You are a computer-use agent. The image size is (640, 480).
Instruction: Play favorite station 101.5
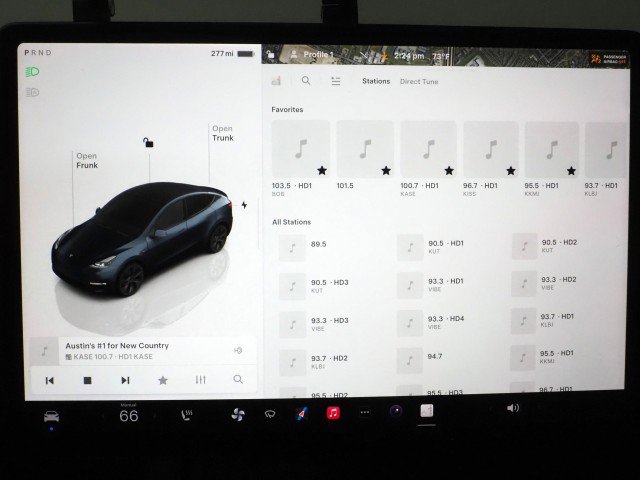(365, 156)
